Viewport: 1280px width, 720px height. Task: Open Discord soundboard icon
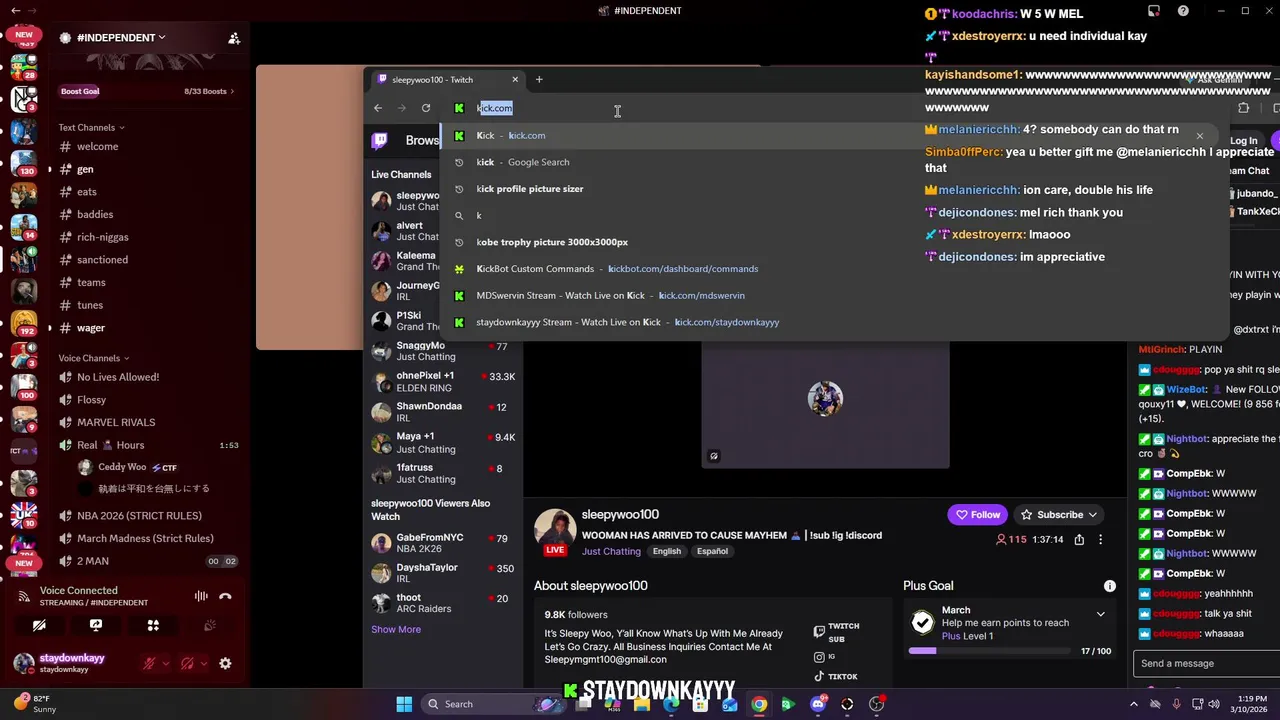[210, 625]
